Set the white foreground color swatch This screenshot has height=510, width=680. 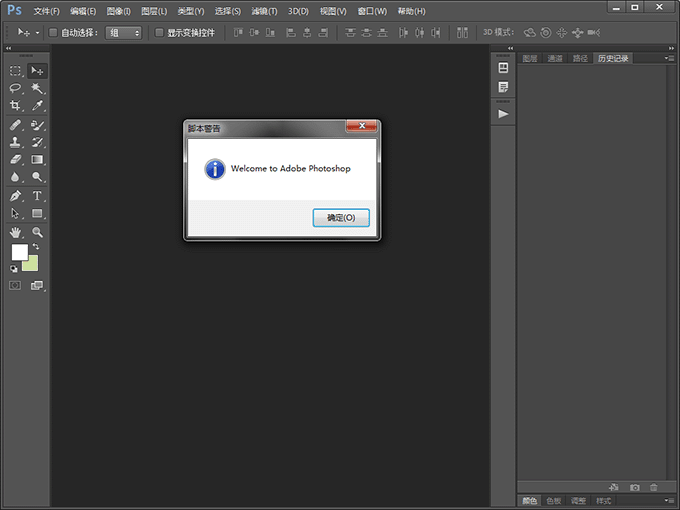click(20, 252)
